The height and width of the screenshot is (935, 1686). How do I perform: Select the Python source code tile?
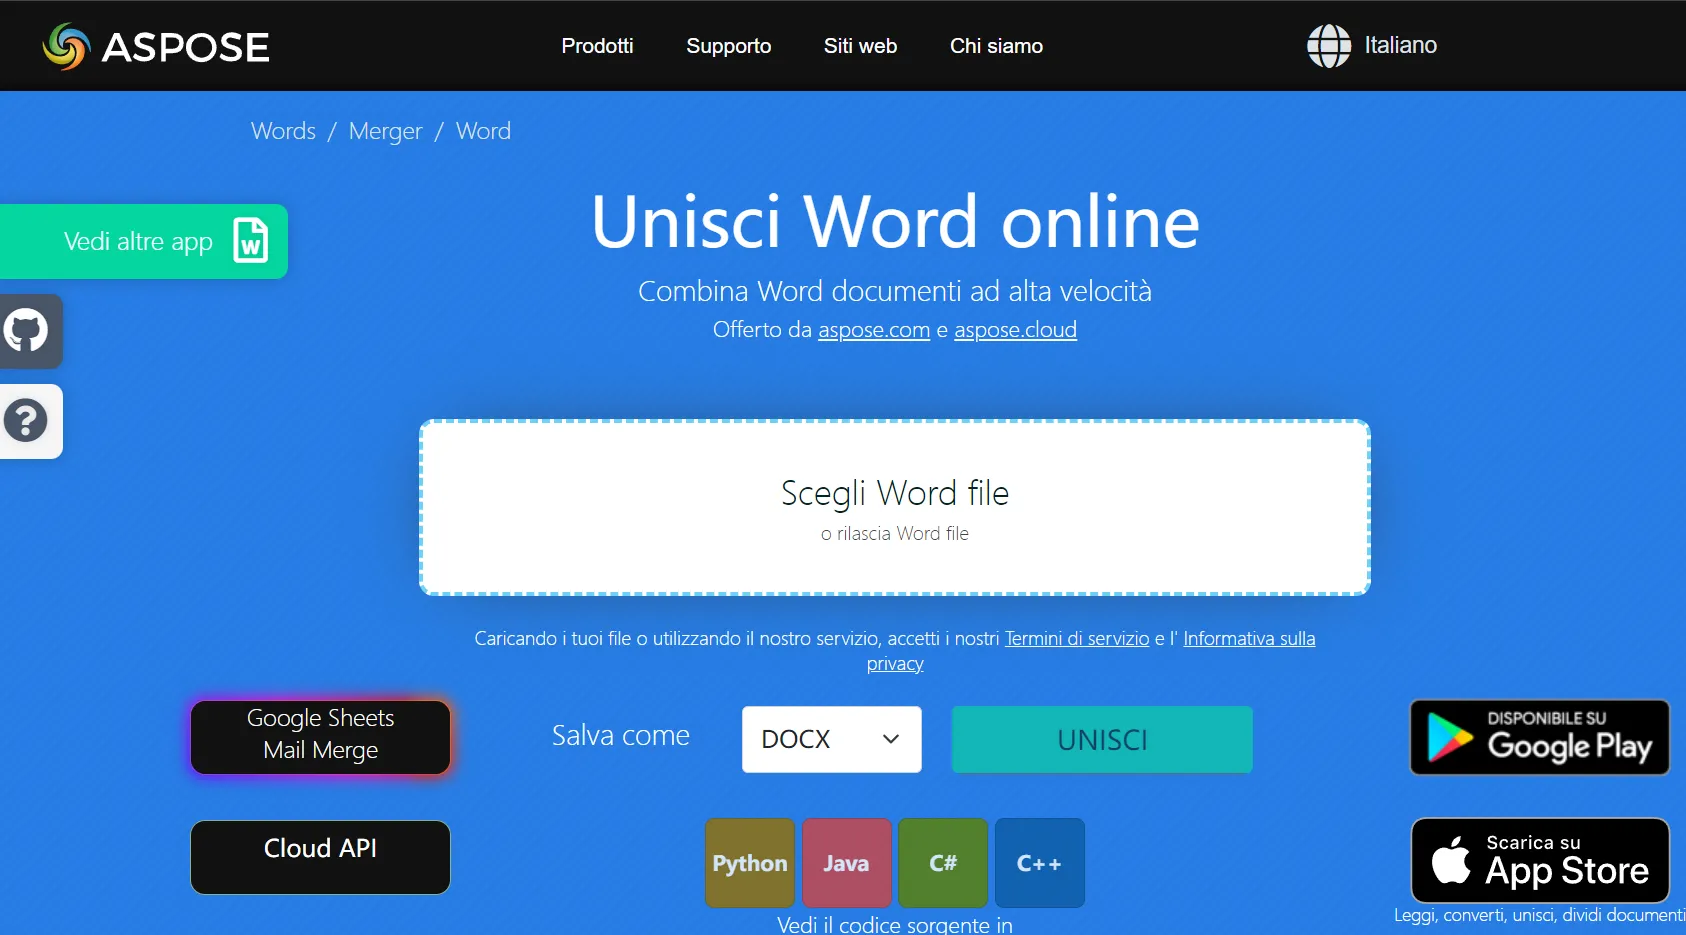(x=750, y=863)
